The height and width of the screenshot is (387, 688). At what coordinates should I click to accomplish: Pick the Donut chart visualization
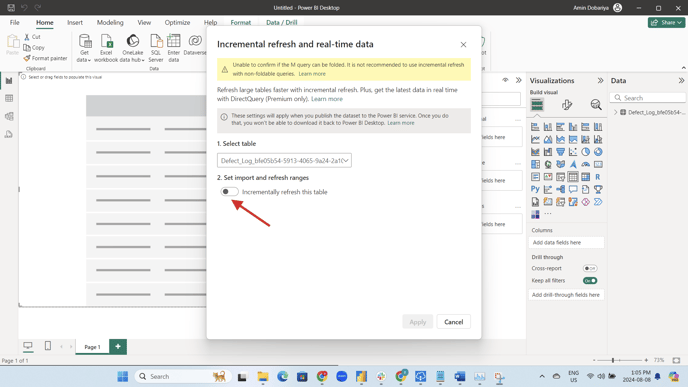tap(598, 152)
